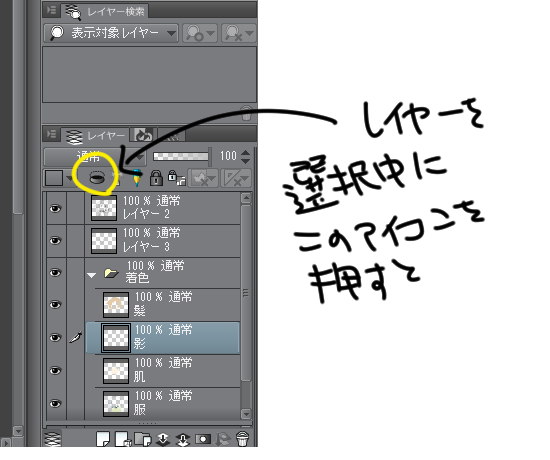Viewport: 550px width, 460px height.
Task: Click the レイヤー 3 layer thumbnail
Action: (104, 241)
